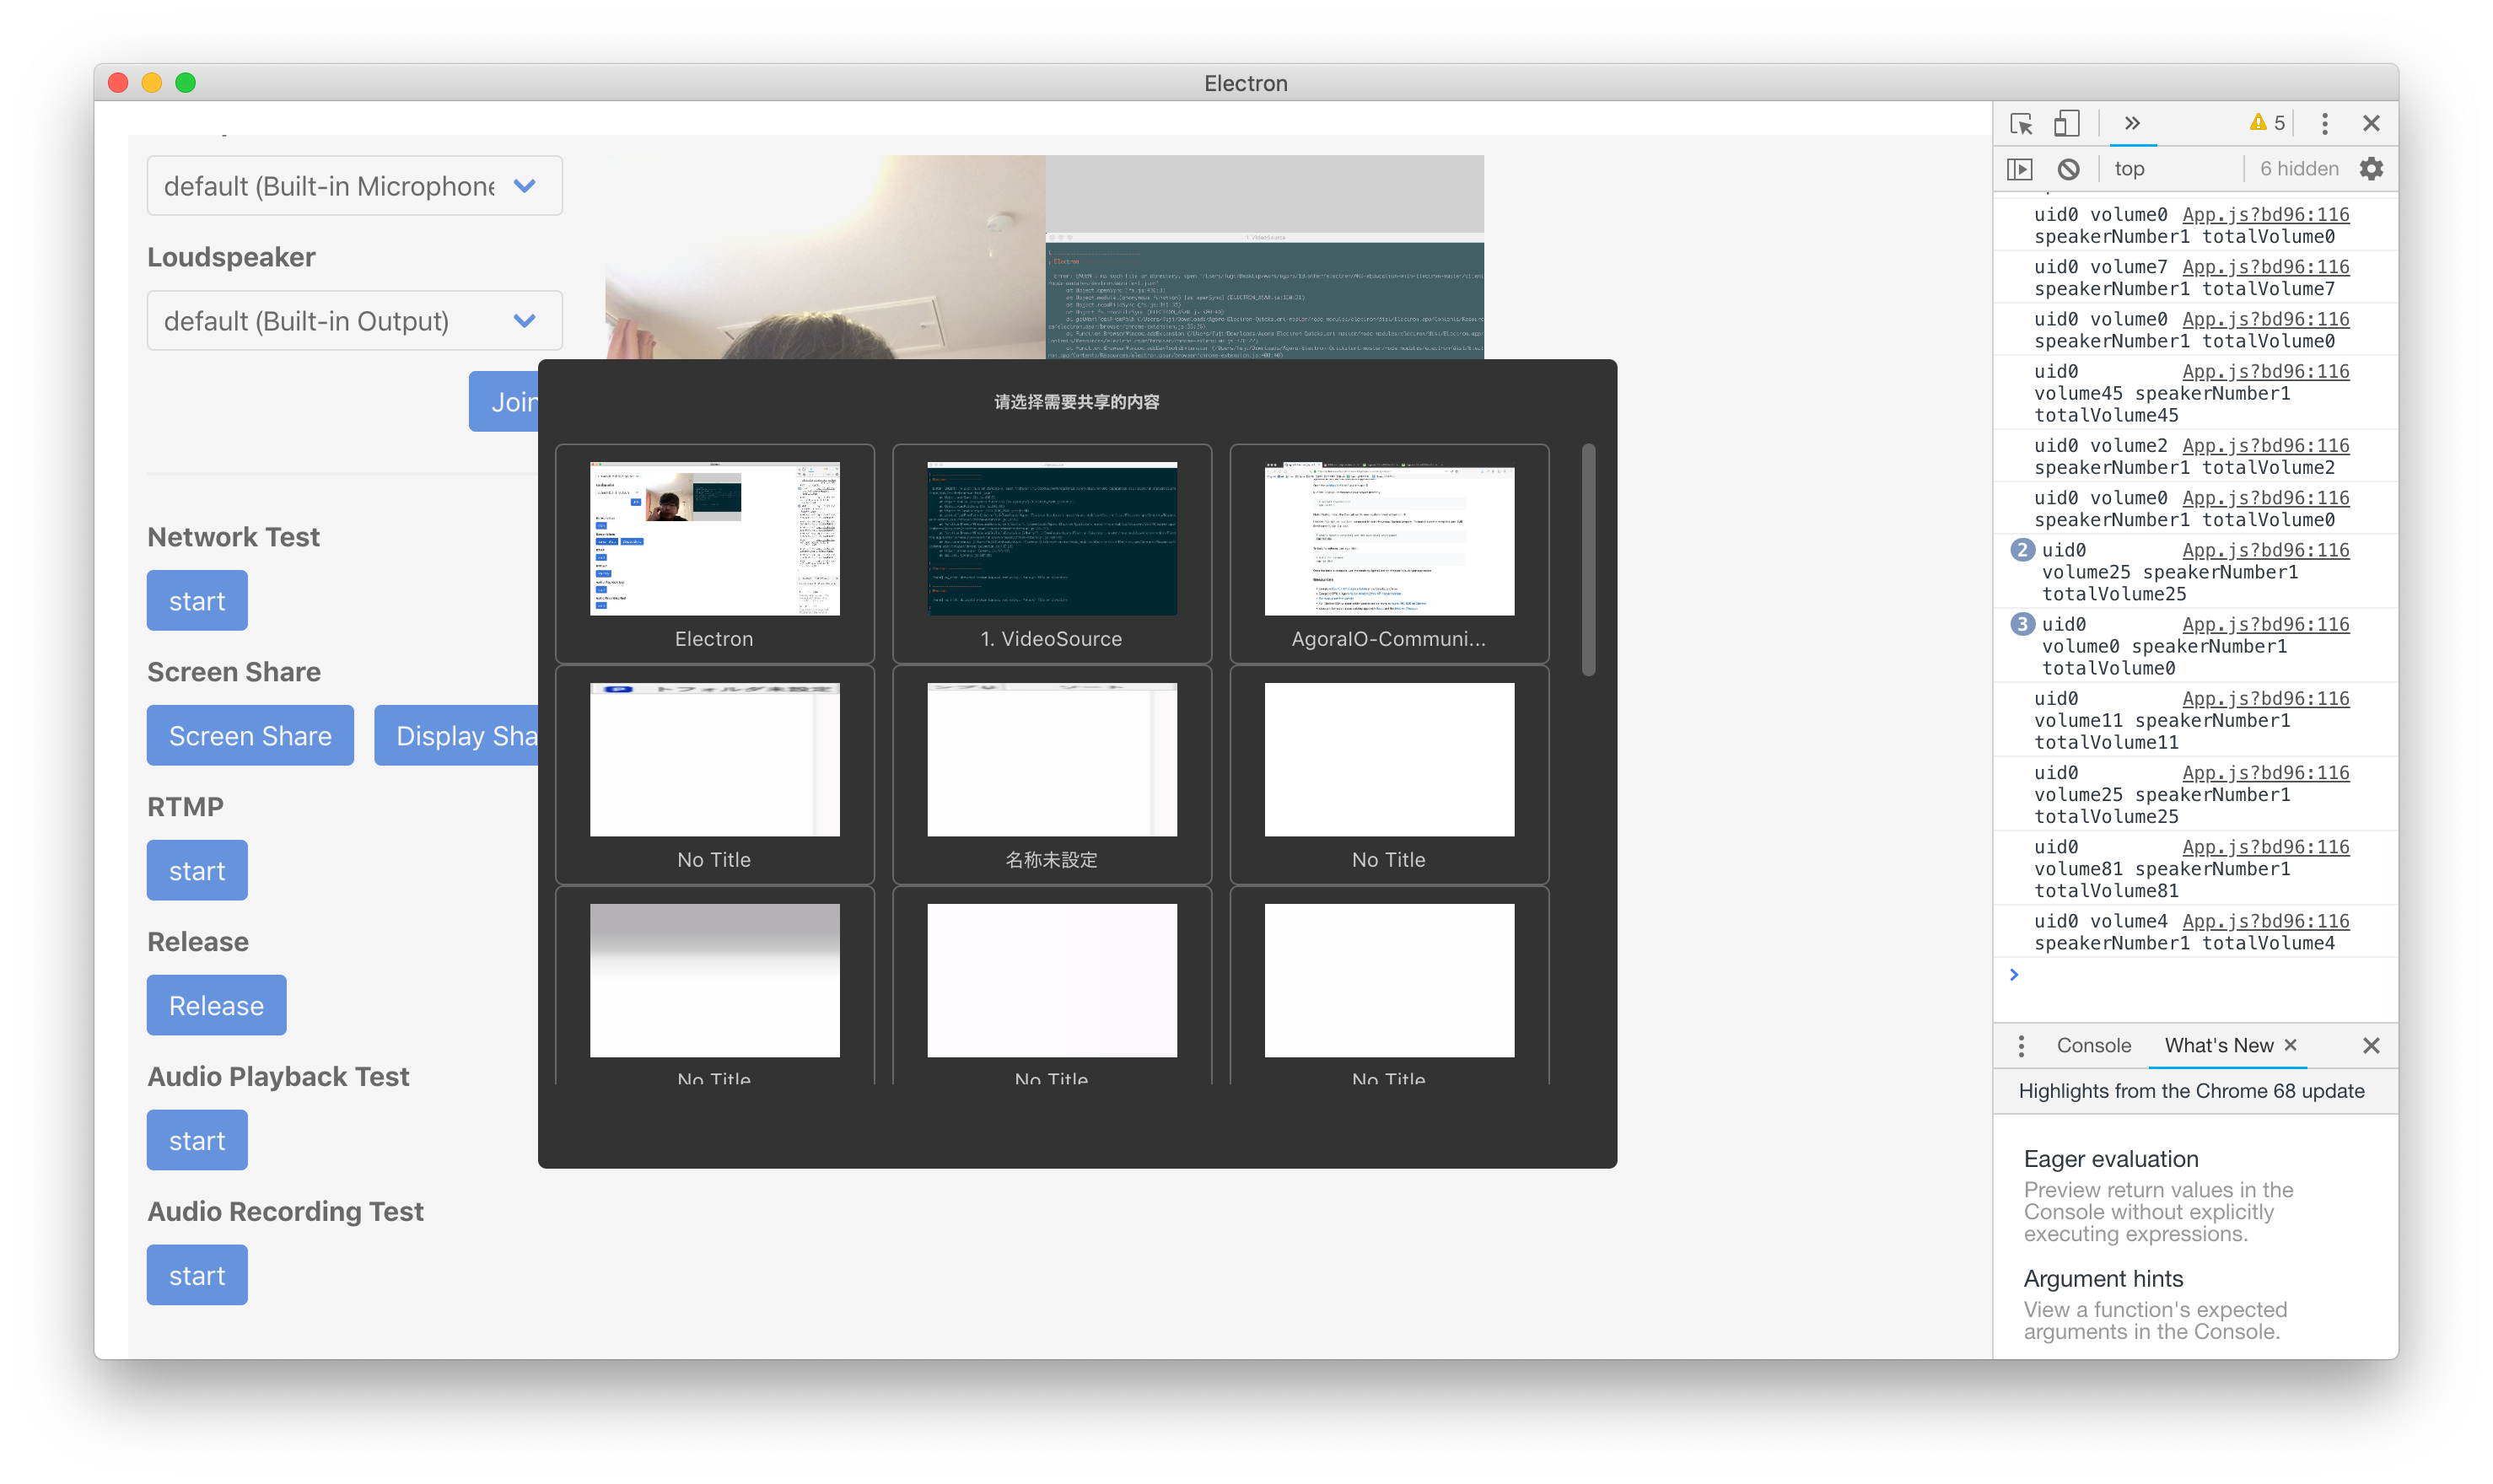
Task: Click the share dialog scrollbar
Action: [1588, 560]
